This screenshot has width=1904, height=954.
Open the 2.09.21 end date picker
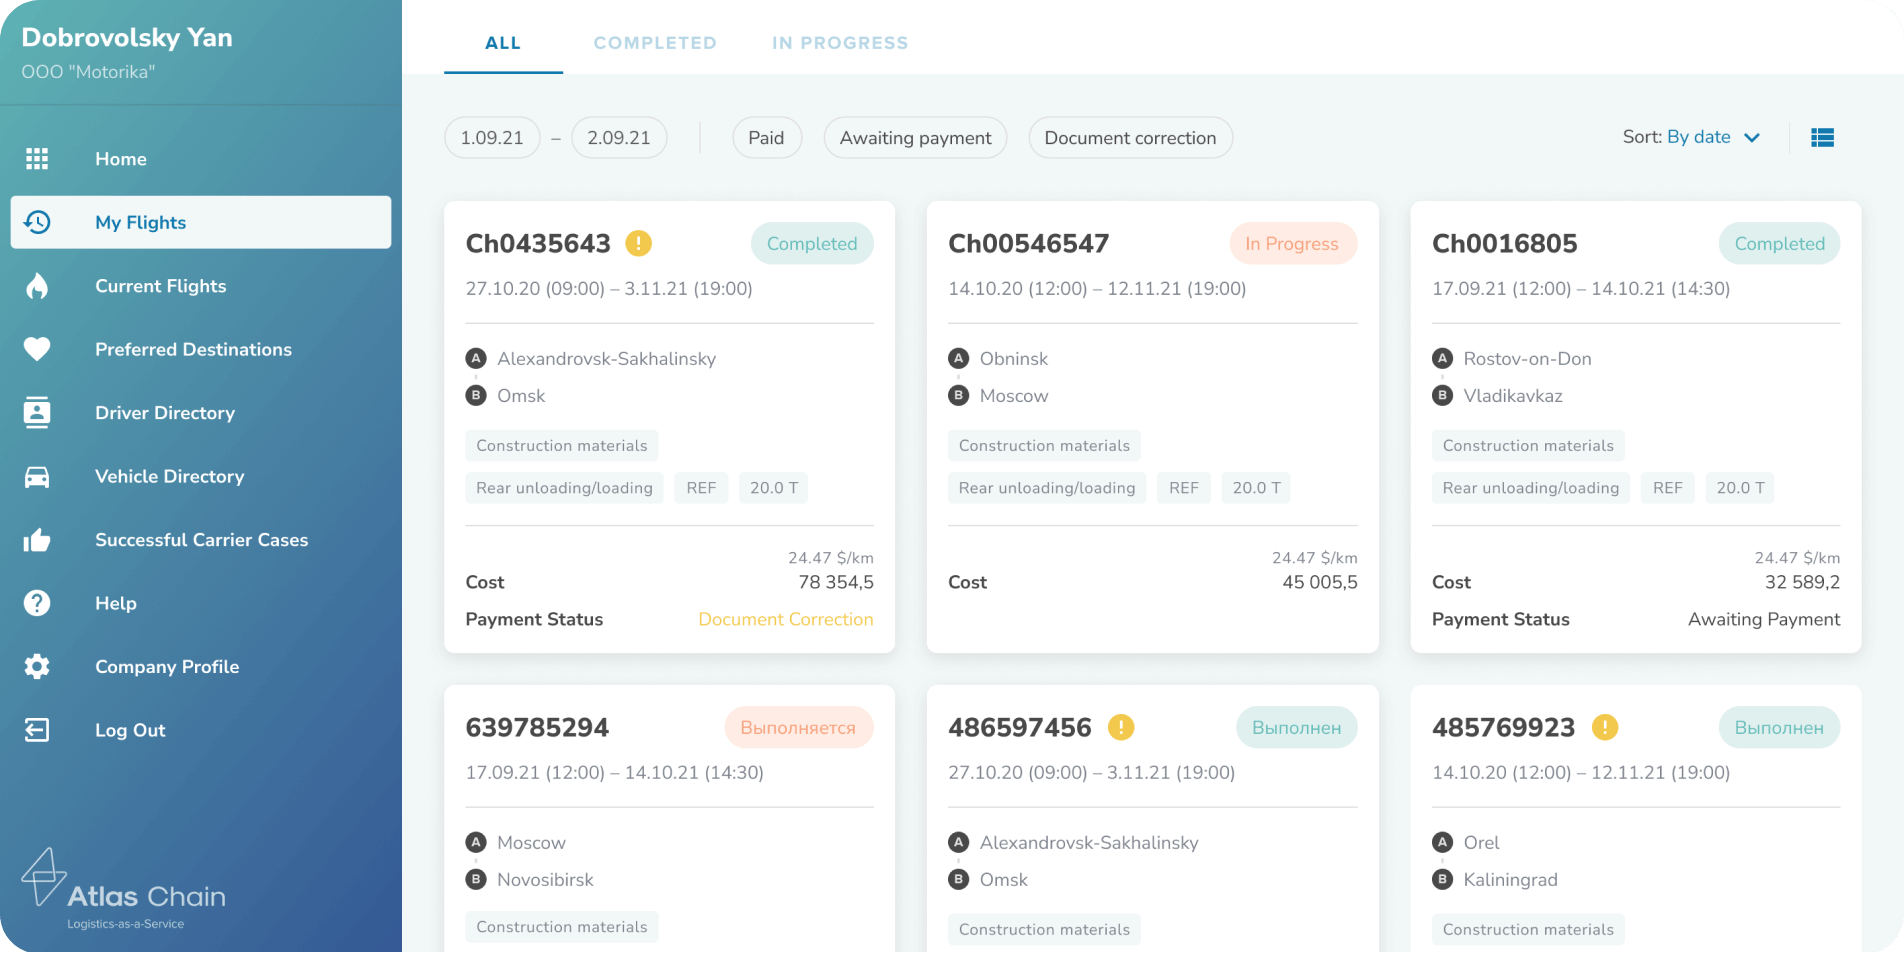(x=619, y=138)
